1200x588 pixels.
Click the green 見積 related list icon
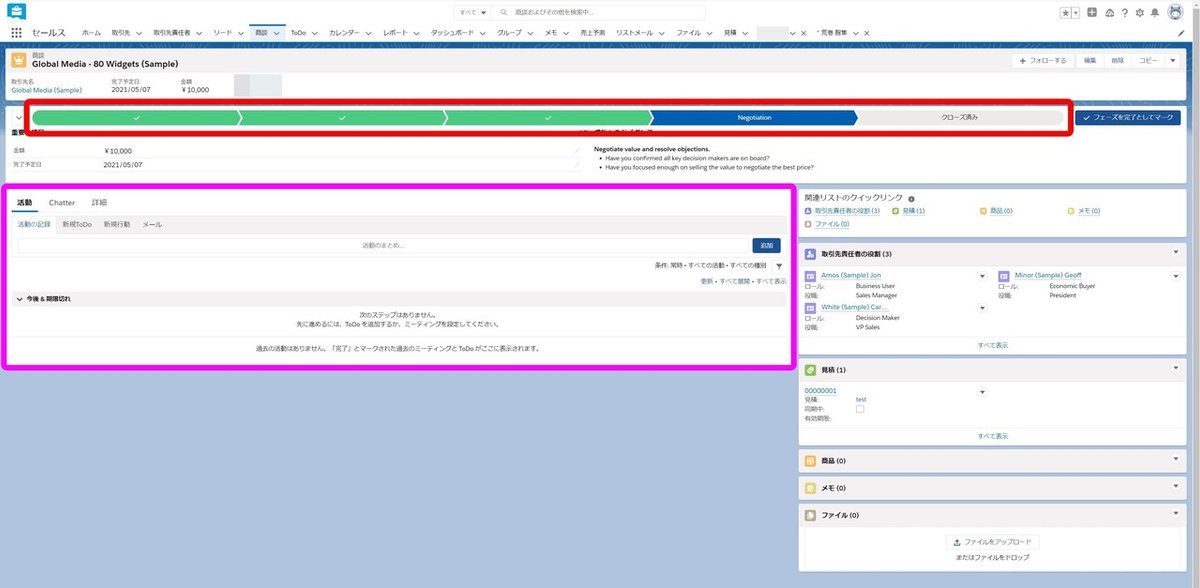coord(811,370)
